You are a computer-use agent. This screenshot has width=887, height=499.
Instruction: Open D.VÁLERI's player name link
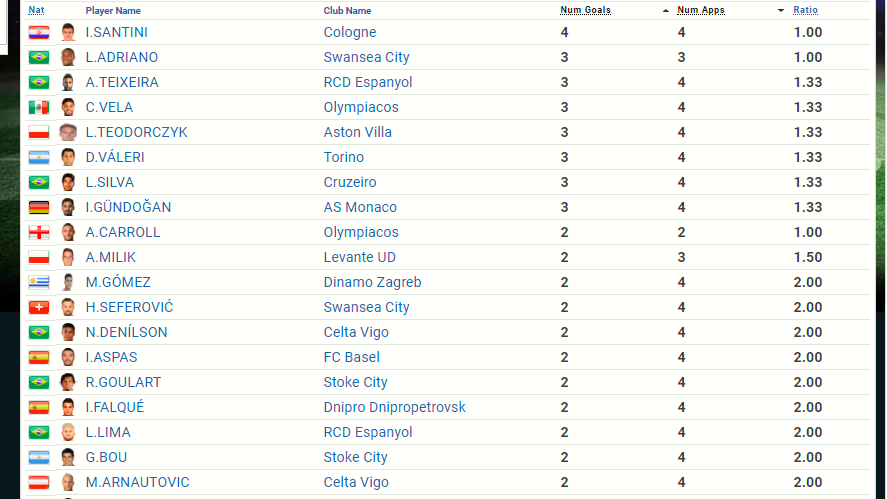pos(113,158)
